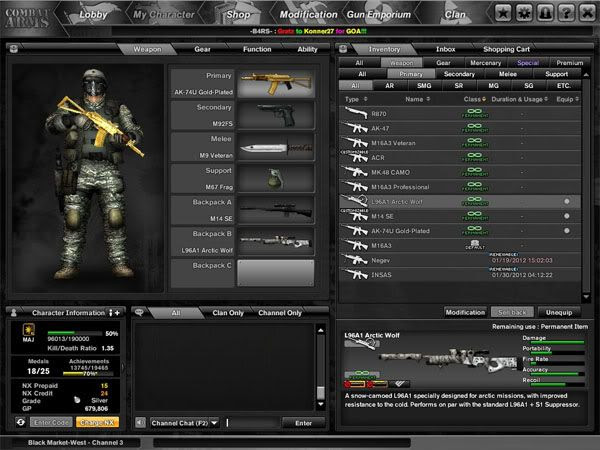This screenshot has height=450, width=600.
Task: Click the inventory panel header icon
Action: pos(343,49)
